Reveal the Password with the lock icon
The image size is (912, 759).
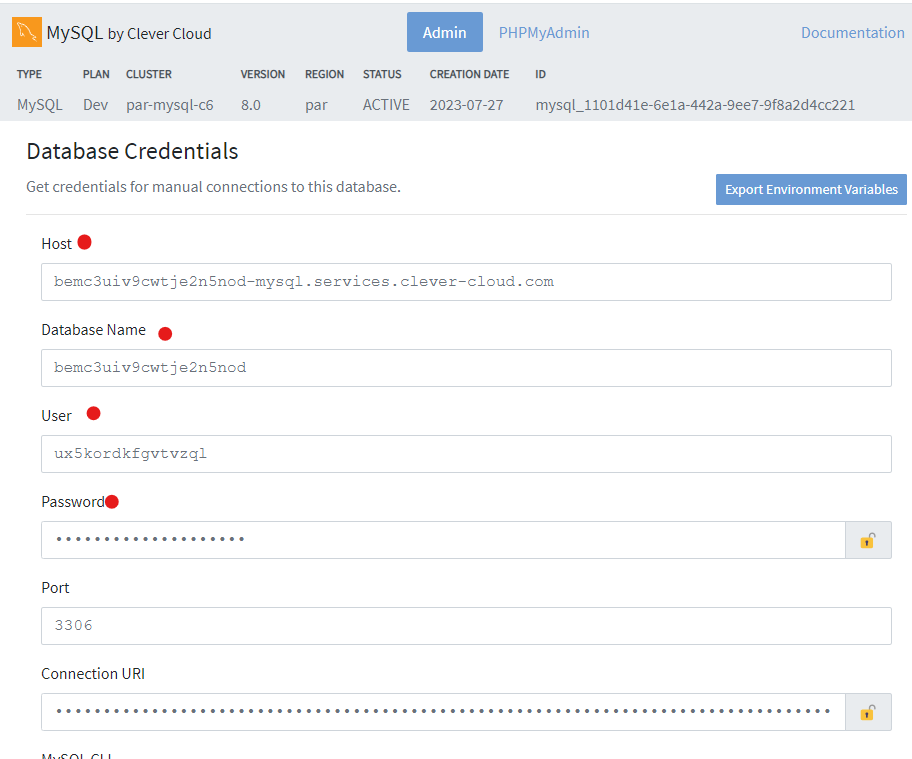pos(868,540)
